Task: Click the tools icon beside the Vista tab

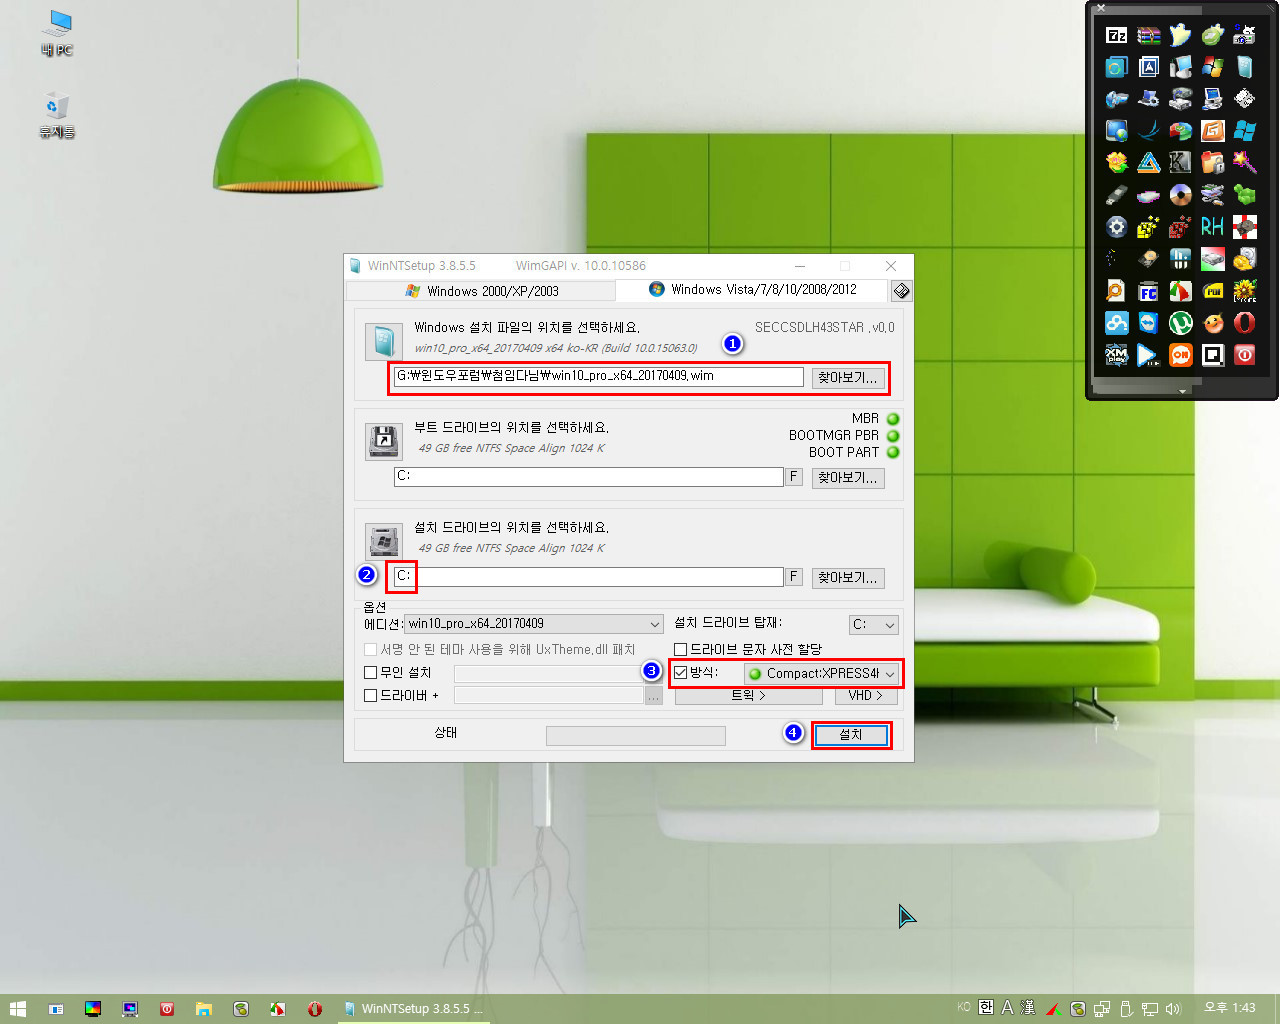Action: pyautogui.click(x=901, y=290)
